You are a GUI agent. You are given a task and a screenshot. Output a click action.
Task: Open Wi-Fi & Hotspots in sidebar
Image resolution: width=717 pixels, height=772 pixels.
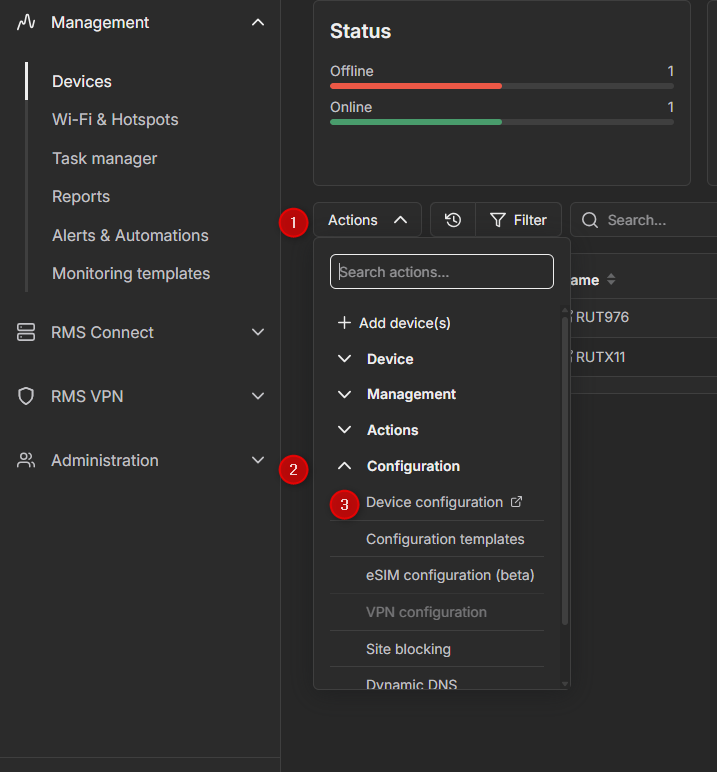point(115,119)
